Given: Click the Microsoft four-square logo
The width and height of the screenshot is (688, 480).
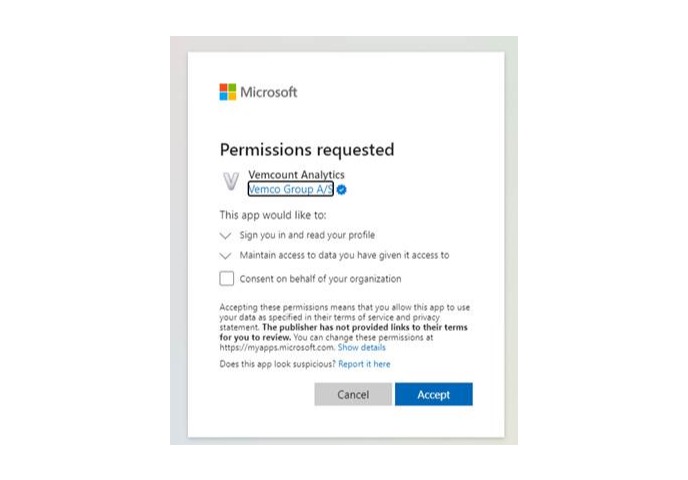Looking at the screenshot, I should pos(228,92).
